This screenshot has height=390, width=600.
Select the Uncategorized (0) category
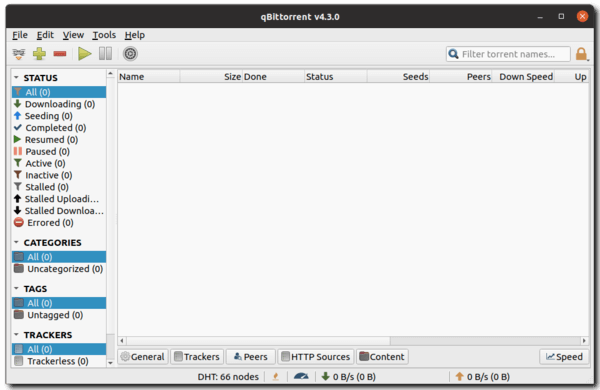point(59,269)
